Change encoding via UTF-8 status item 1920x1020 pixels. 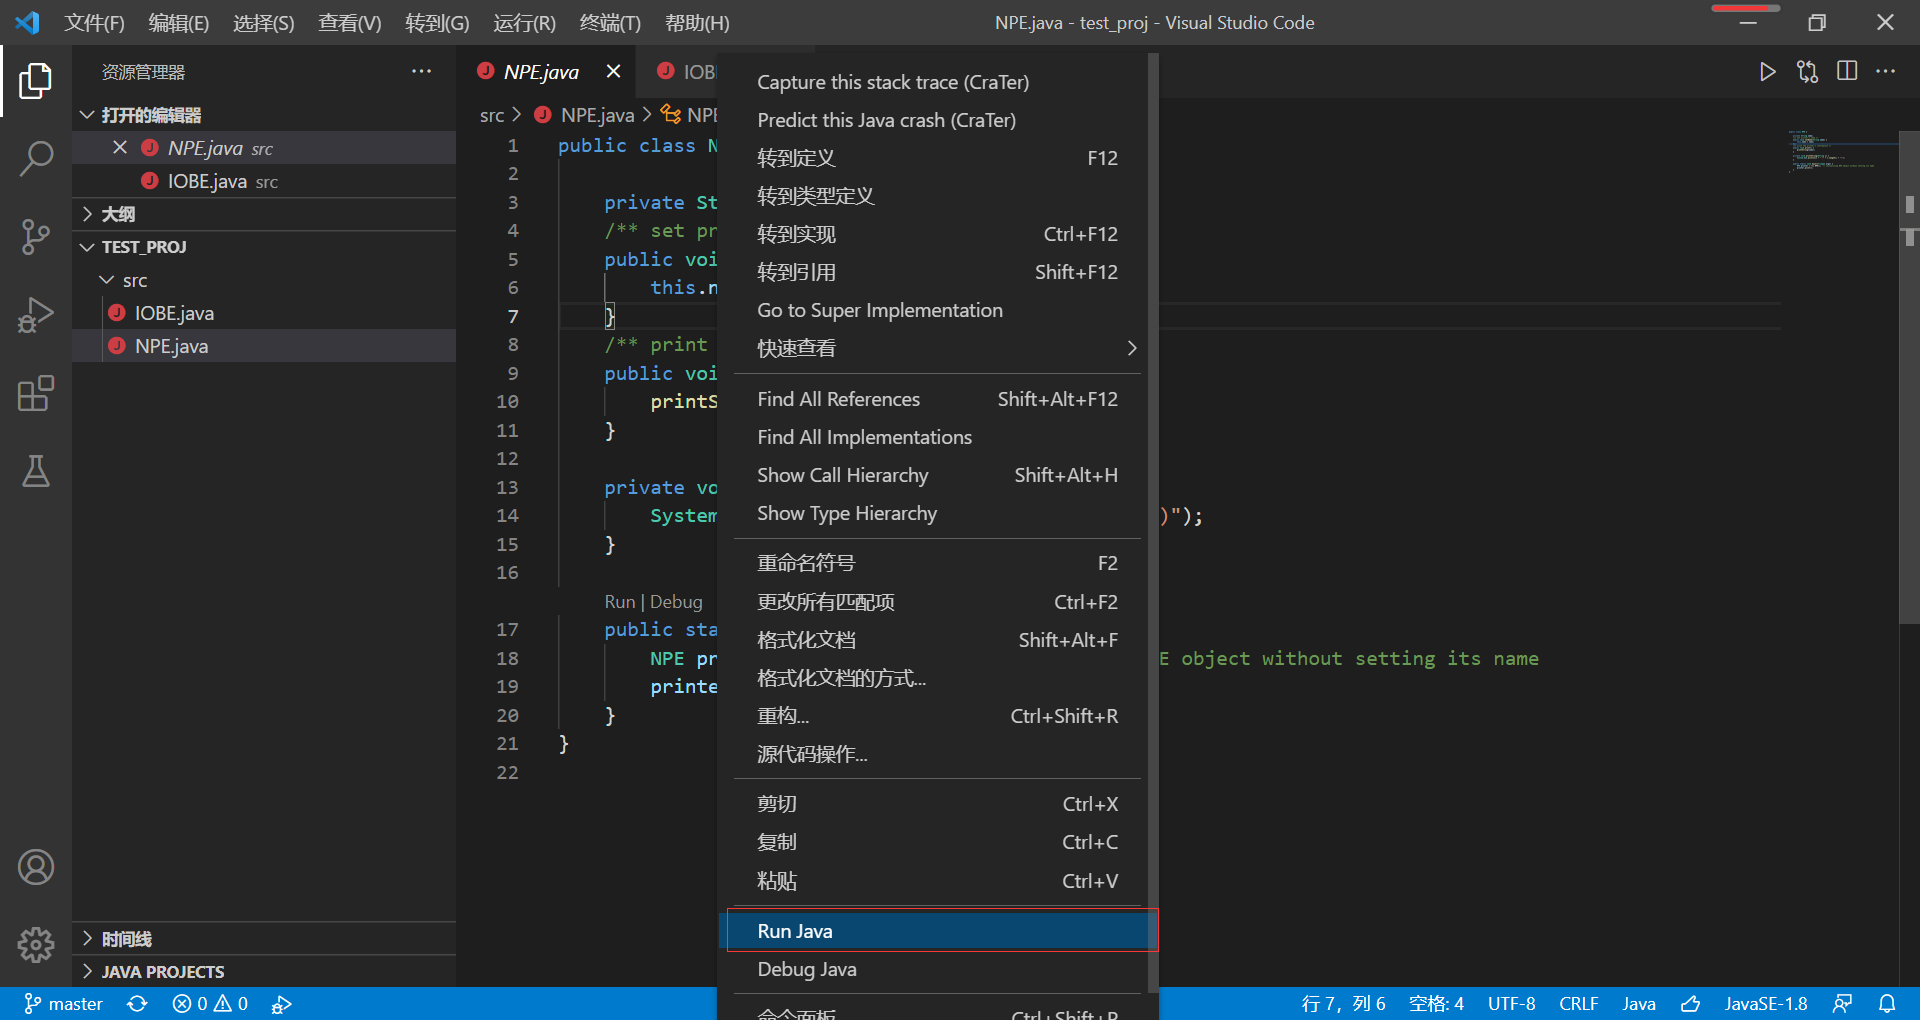point(1511,1004)
